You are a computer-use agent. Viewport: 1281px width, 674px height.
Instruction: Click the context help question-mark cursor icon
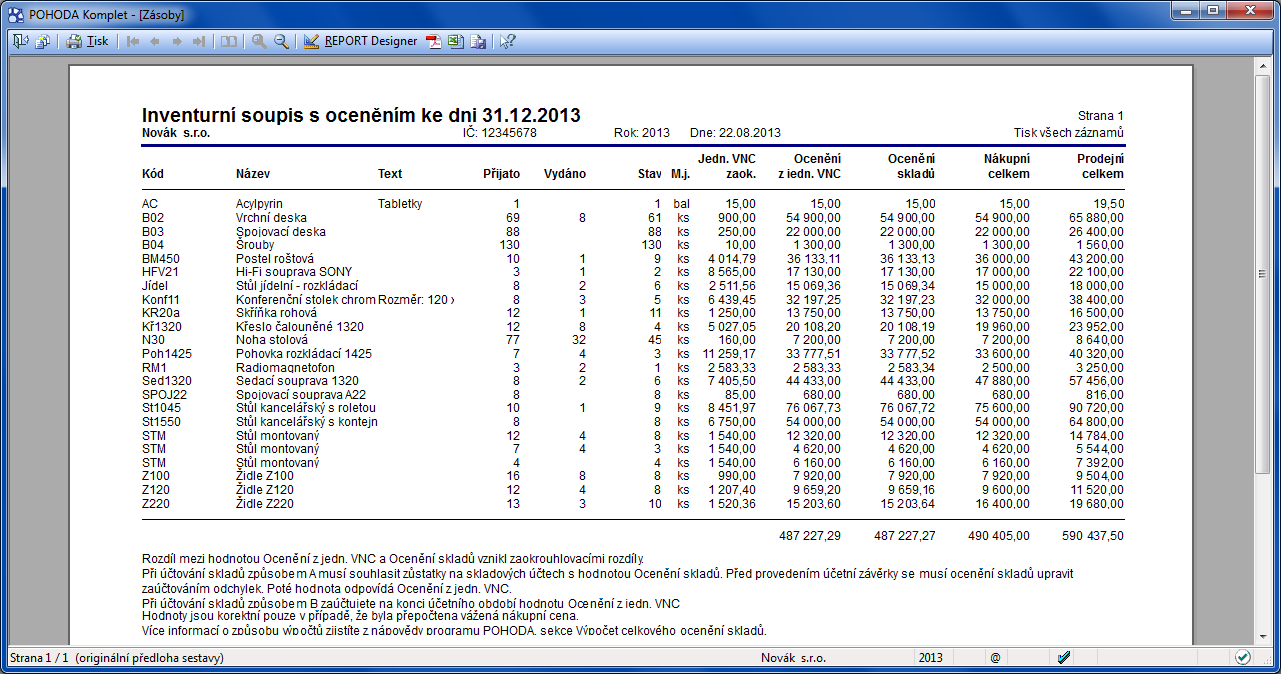tap(508, 41)
